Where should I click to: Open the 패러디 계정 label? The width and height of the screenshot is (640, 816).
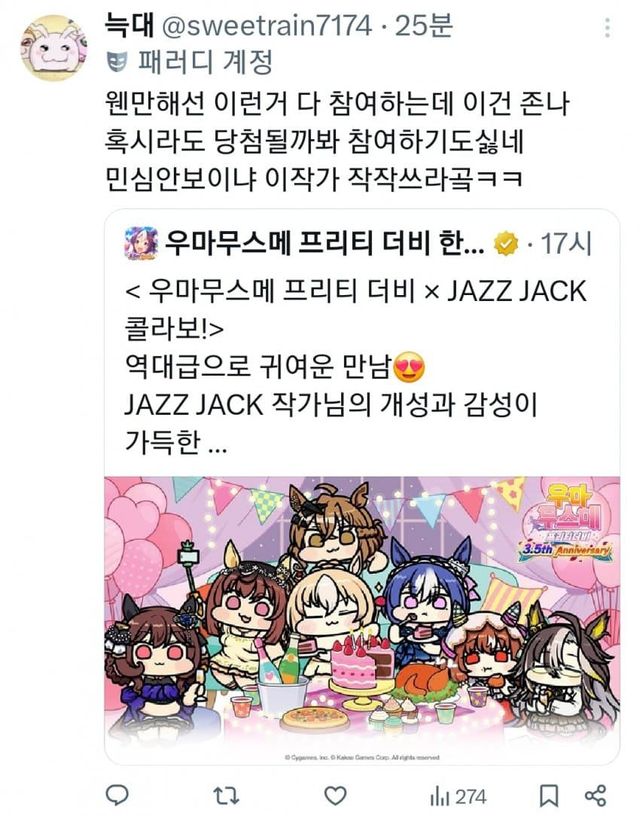(x=206, y=62)
